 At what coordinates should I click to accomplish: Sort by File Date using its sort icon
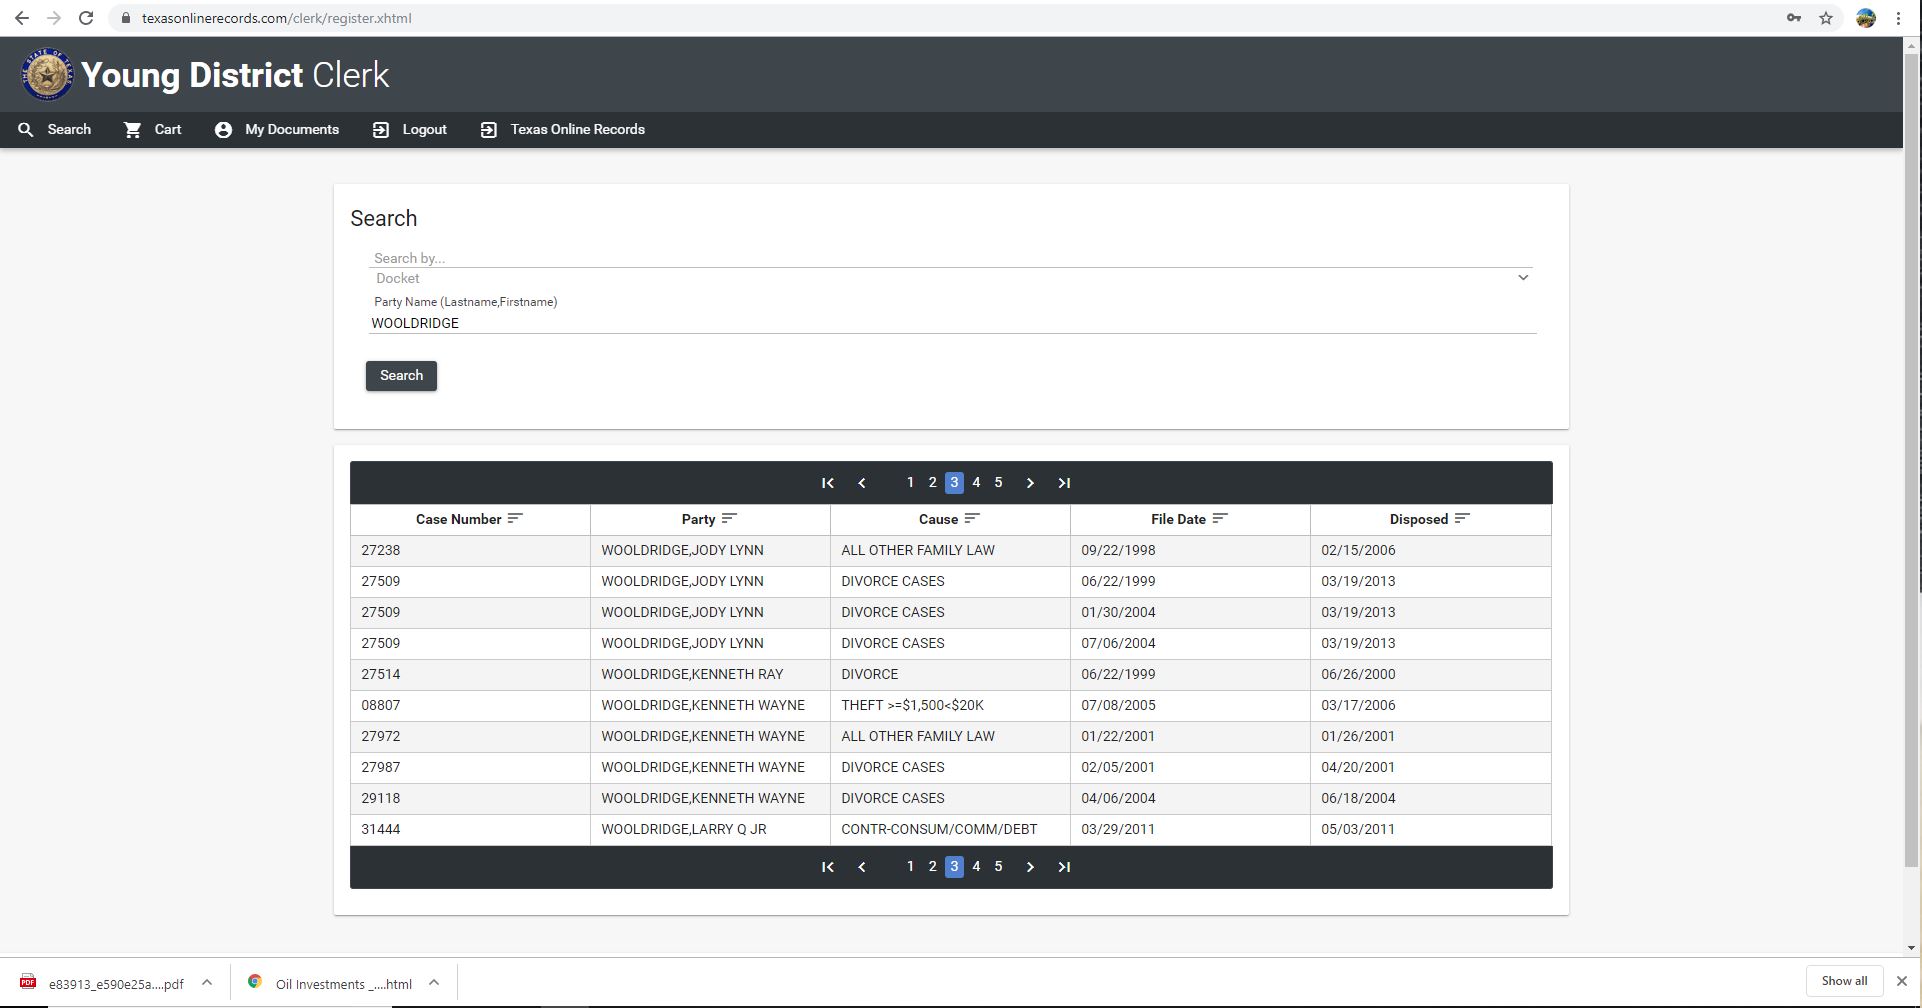[x=1220, y=518]
